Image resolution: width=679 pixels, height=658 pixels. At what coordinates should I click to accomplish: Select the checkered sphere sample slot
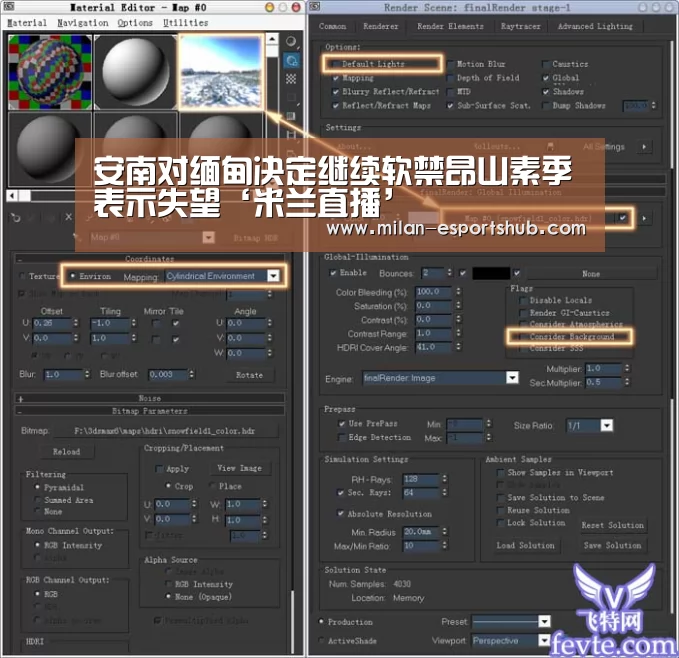50,72
